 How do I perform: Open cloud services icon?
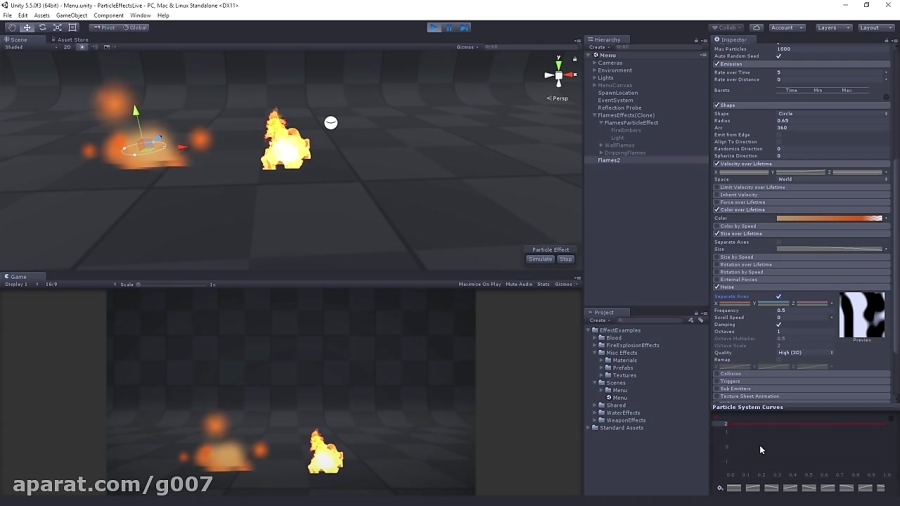tap(757, 28)
